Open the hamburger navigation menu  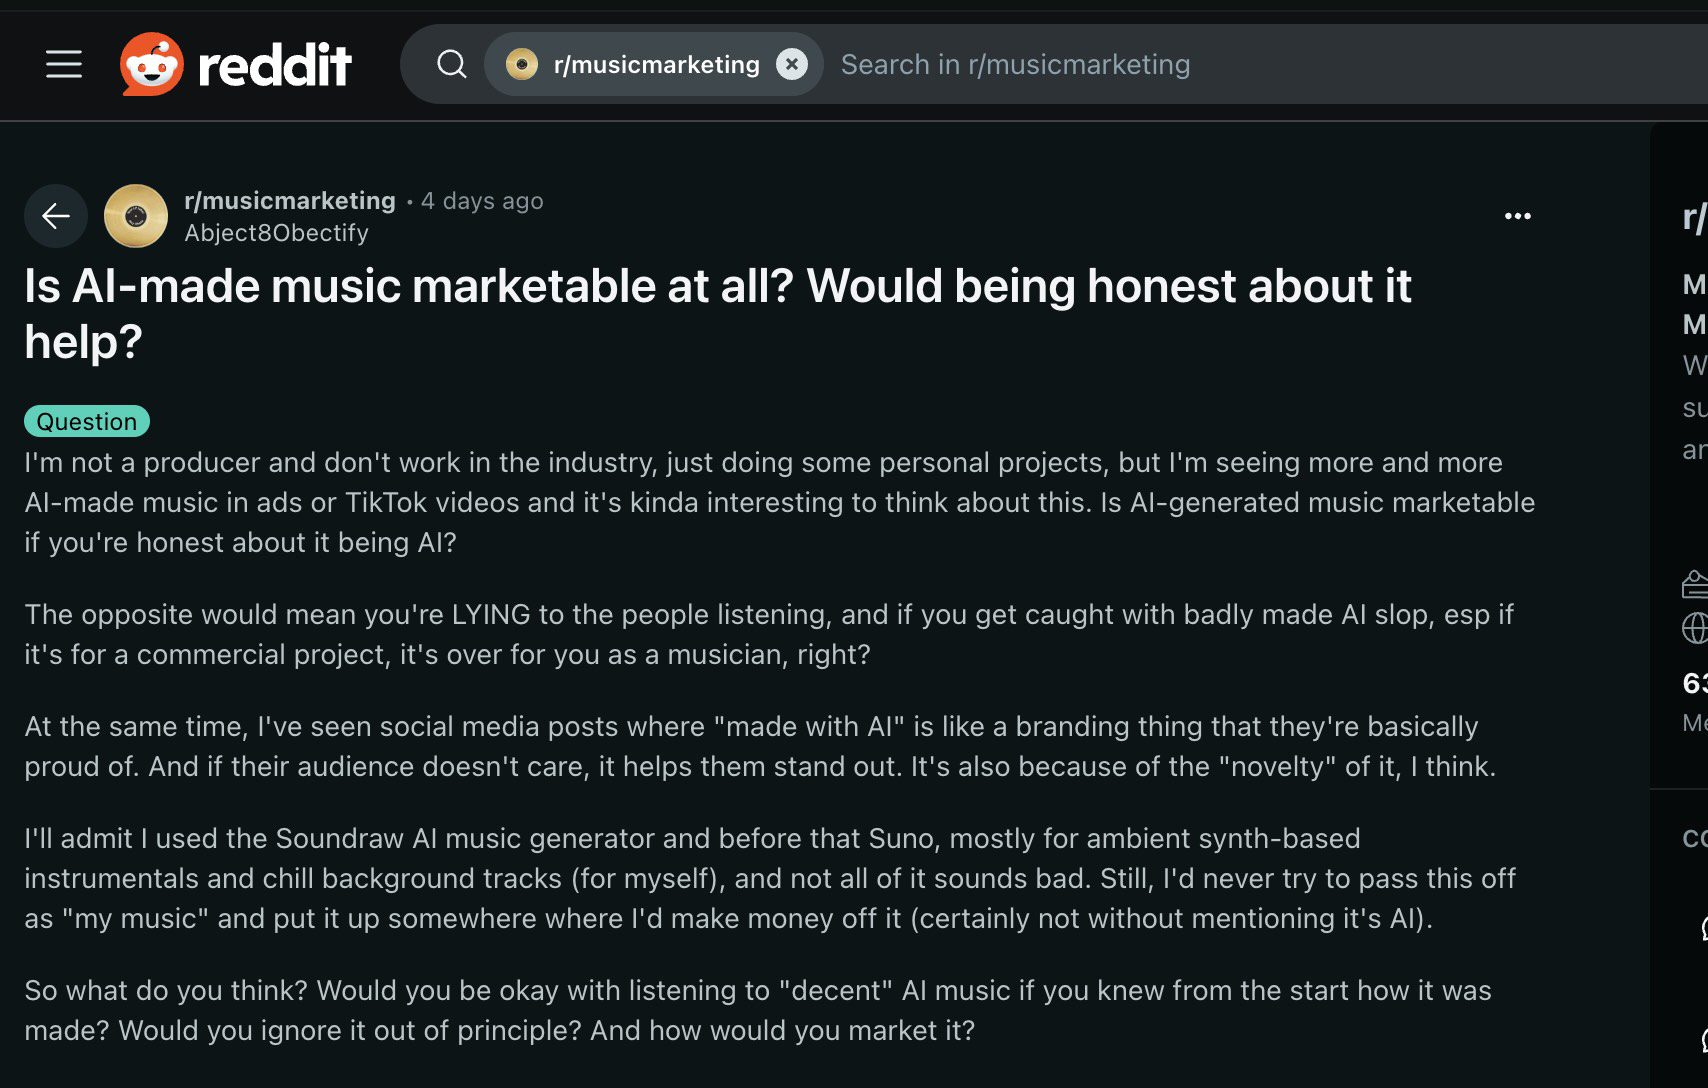64,64
